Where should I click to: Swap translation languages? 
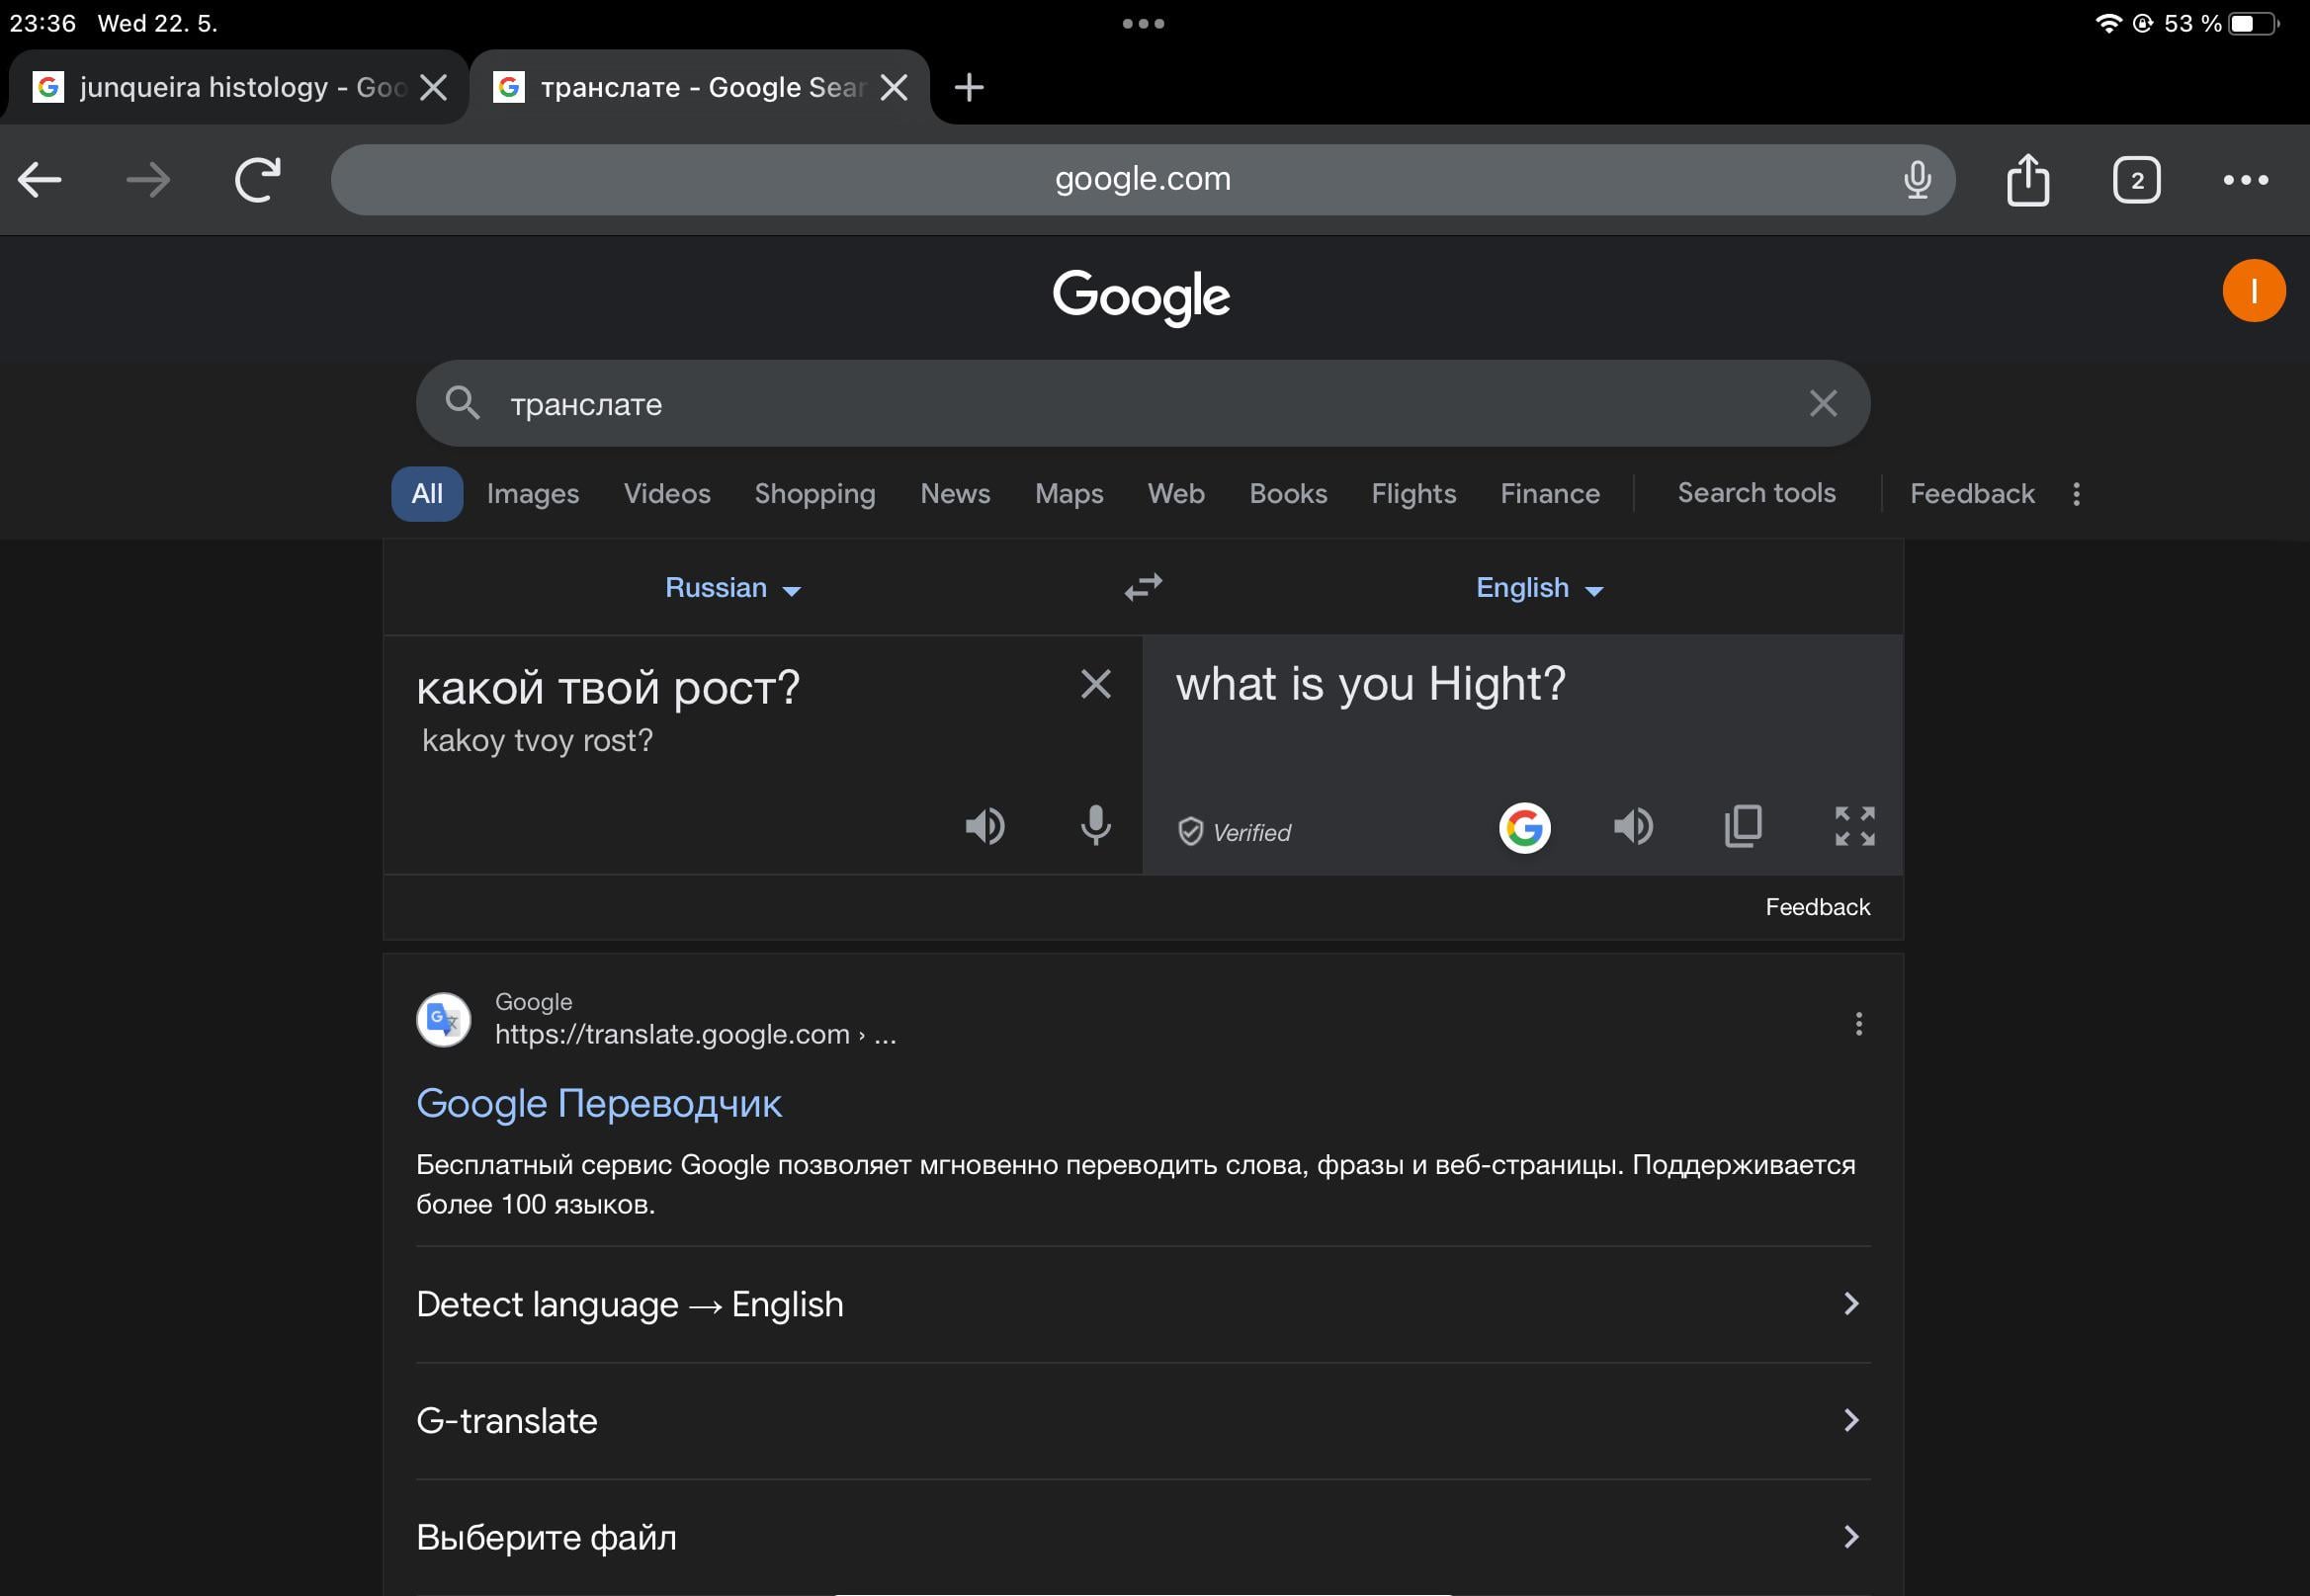click(1141, 587)
